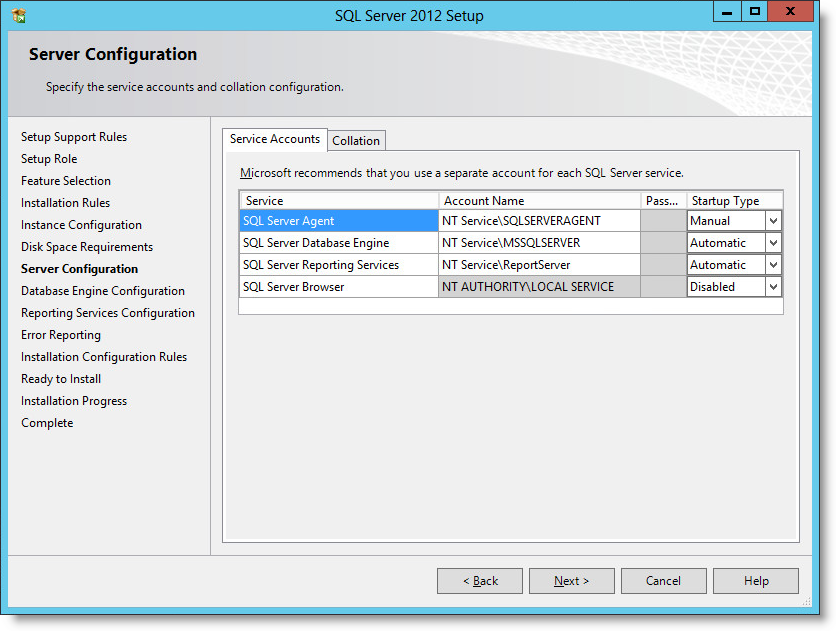The width and height of the screenshot is (836, 631).
Task: Click Feature Selection in the steps list
Action: pyautogui.click(x=66, y=181)
